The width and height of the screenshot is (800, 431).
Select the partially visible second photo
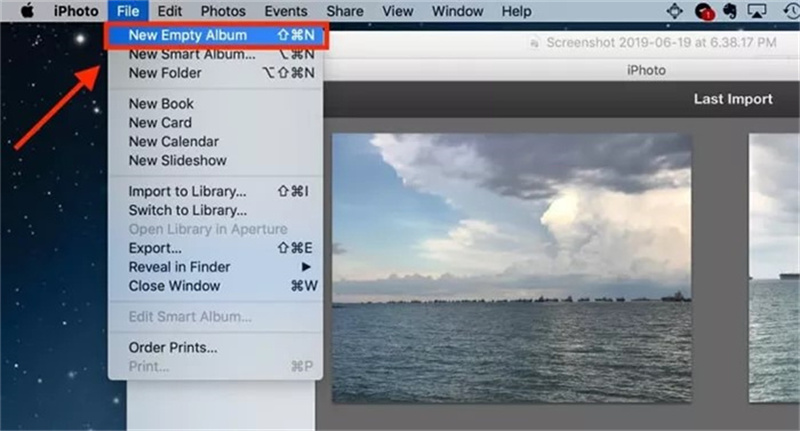[x=774, y=268]
